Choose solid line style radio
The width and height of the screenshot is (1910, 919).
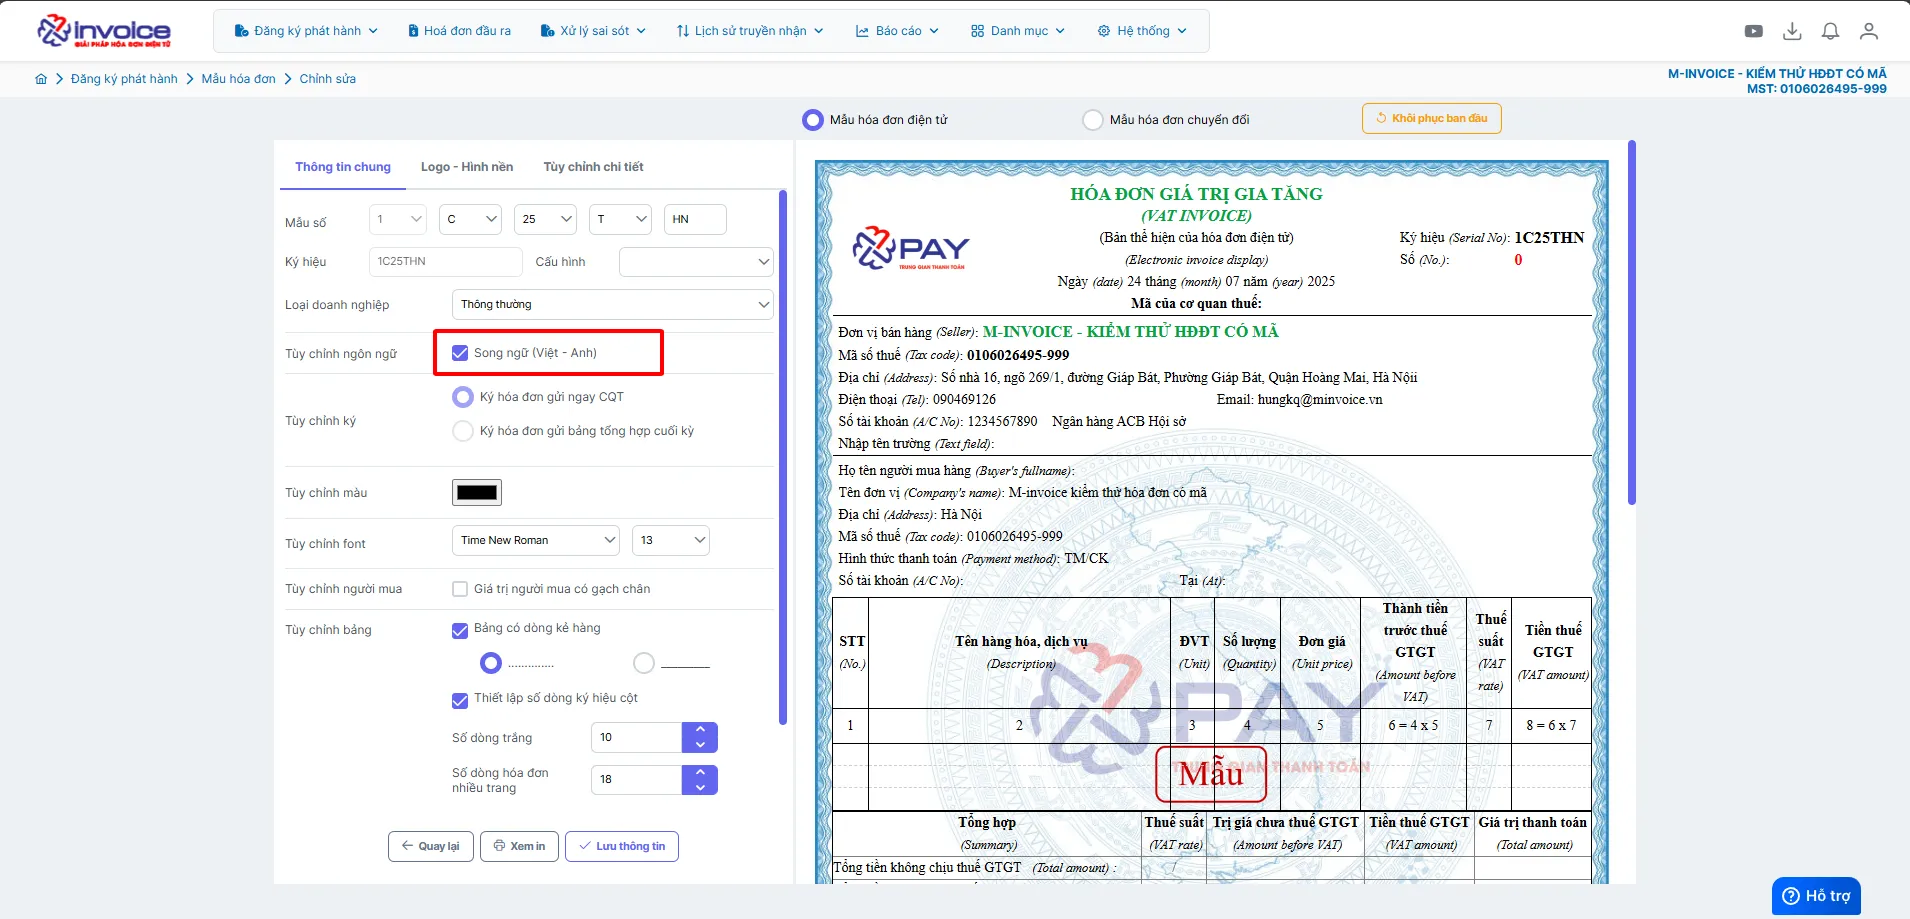tap(644, 663)
